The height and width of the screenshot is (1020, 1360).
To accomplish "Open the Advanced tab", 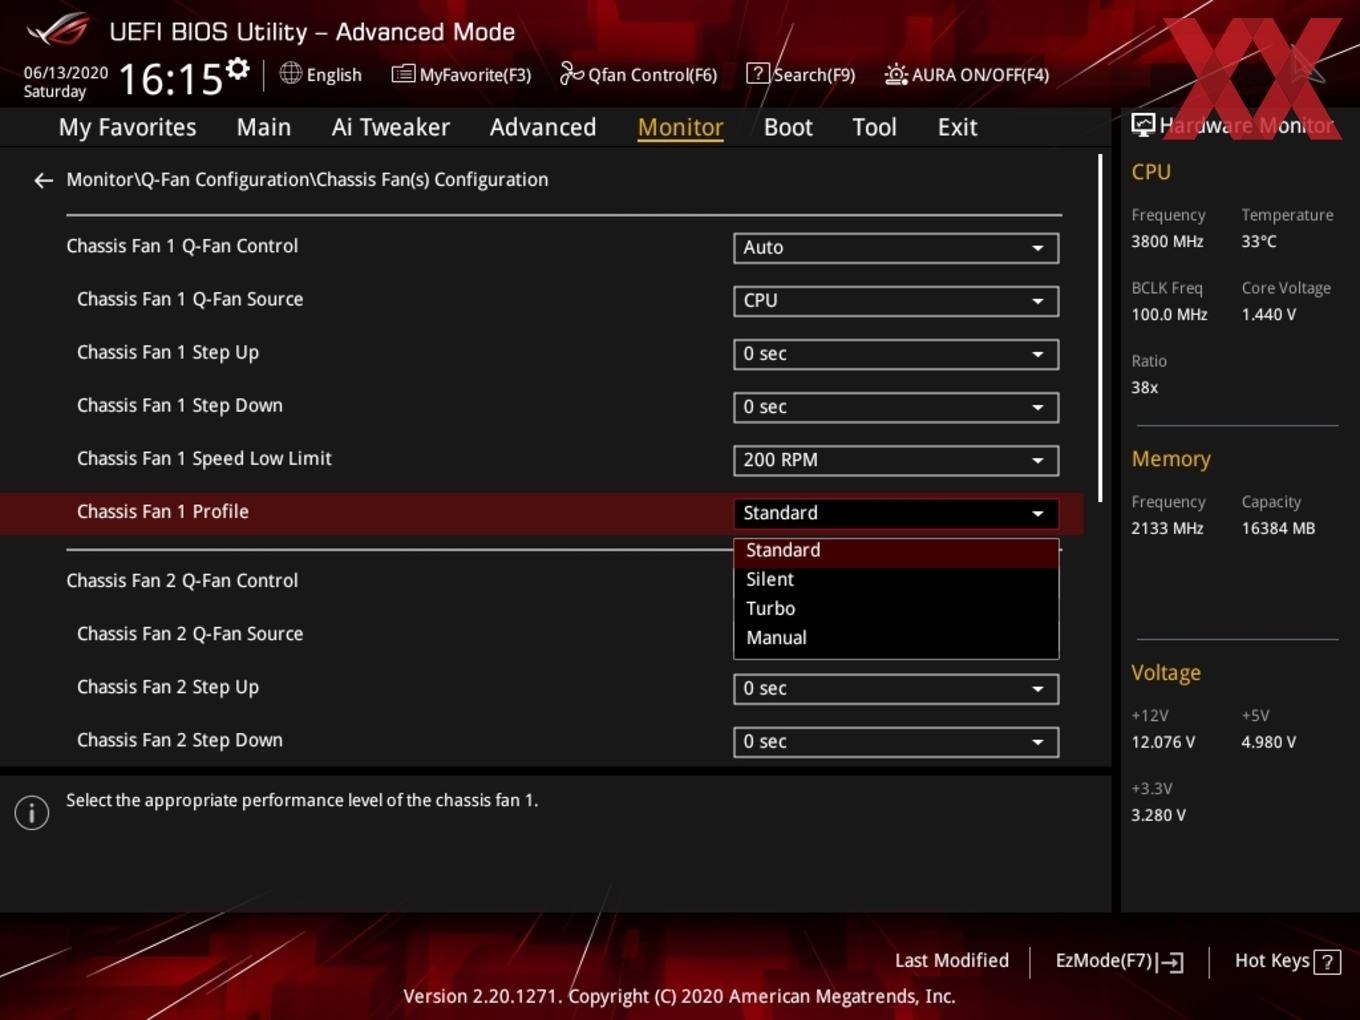I will [x=543, y=127].
